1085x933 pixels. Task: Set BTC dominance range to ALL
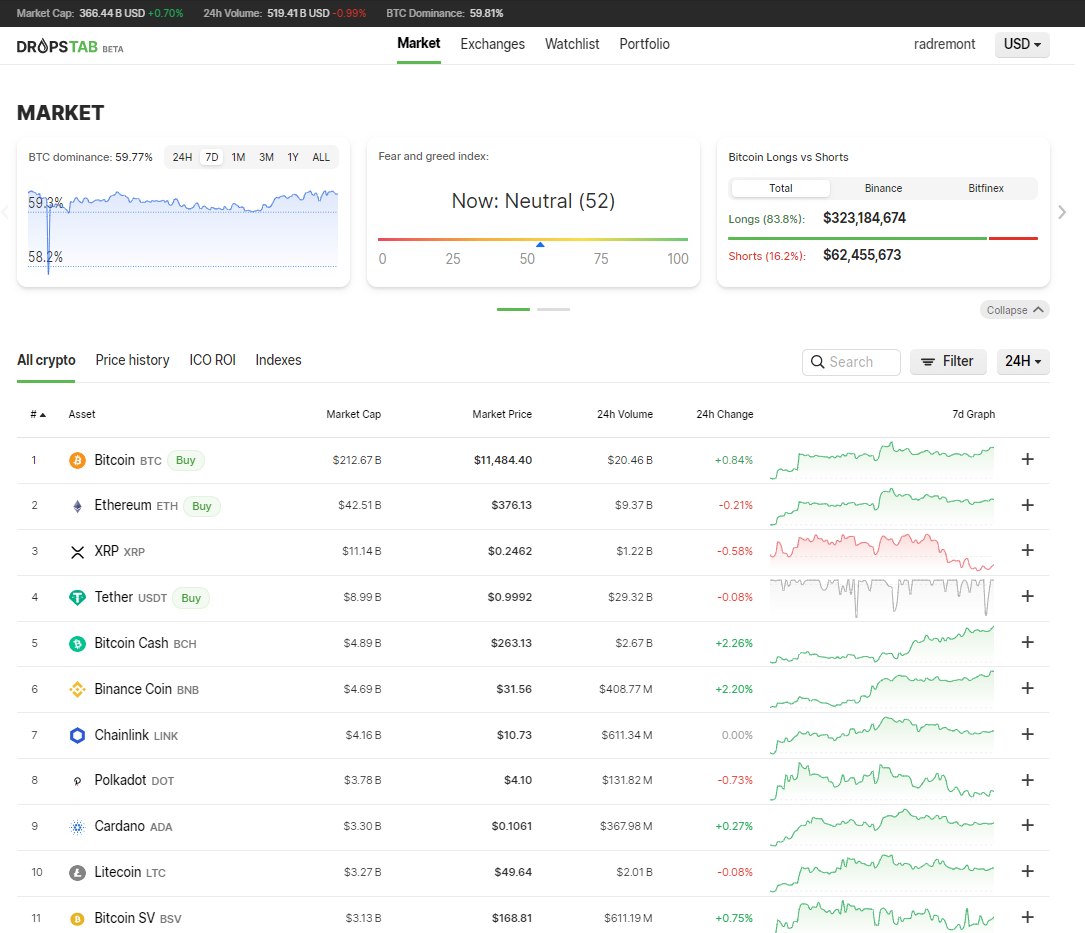pyautogui.click(x=321, y=157)
